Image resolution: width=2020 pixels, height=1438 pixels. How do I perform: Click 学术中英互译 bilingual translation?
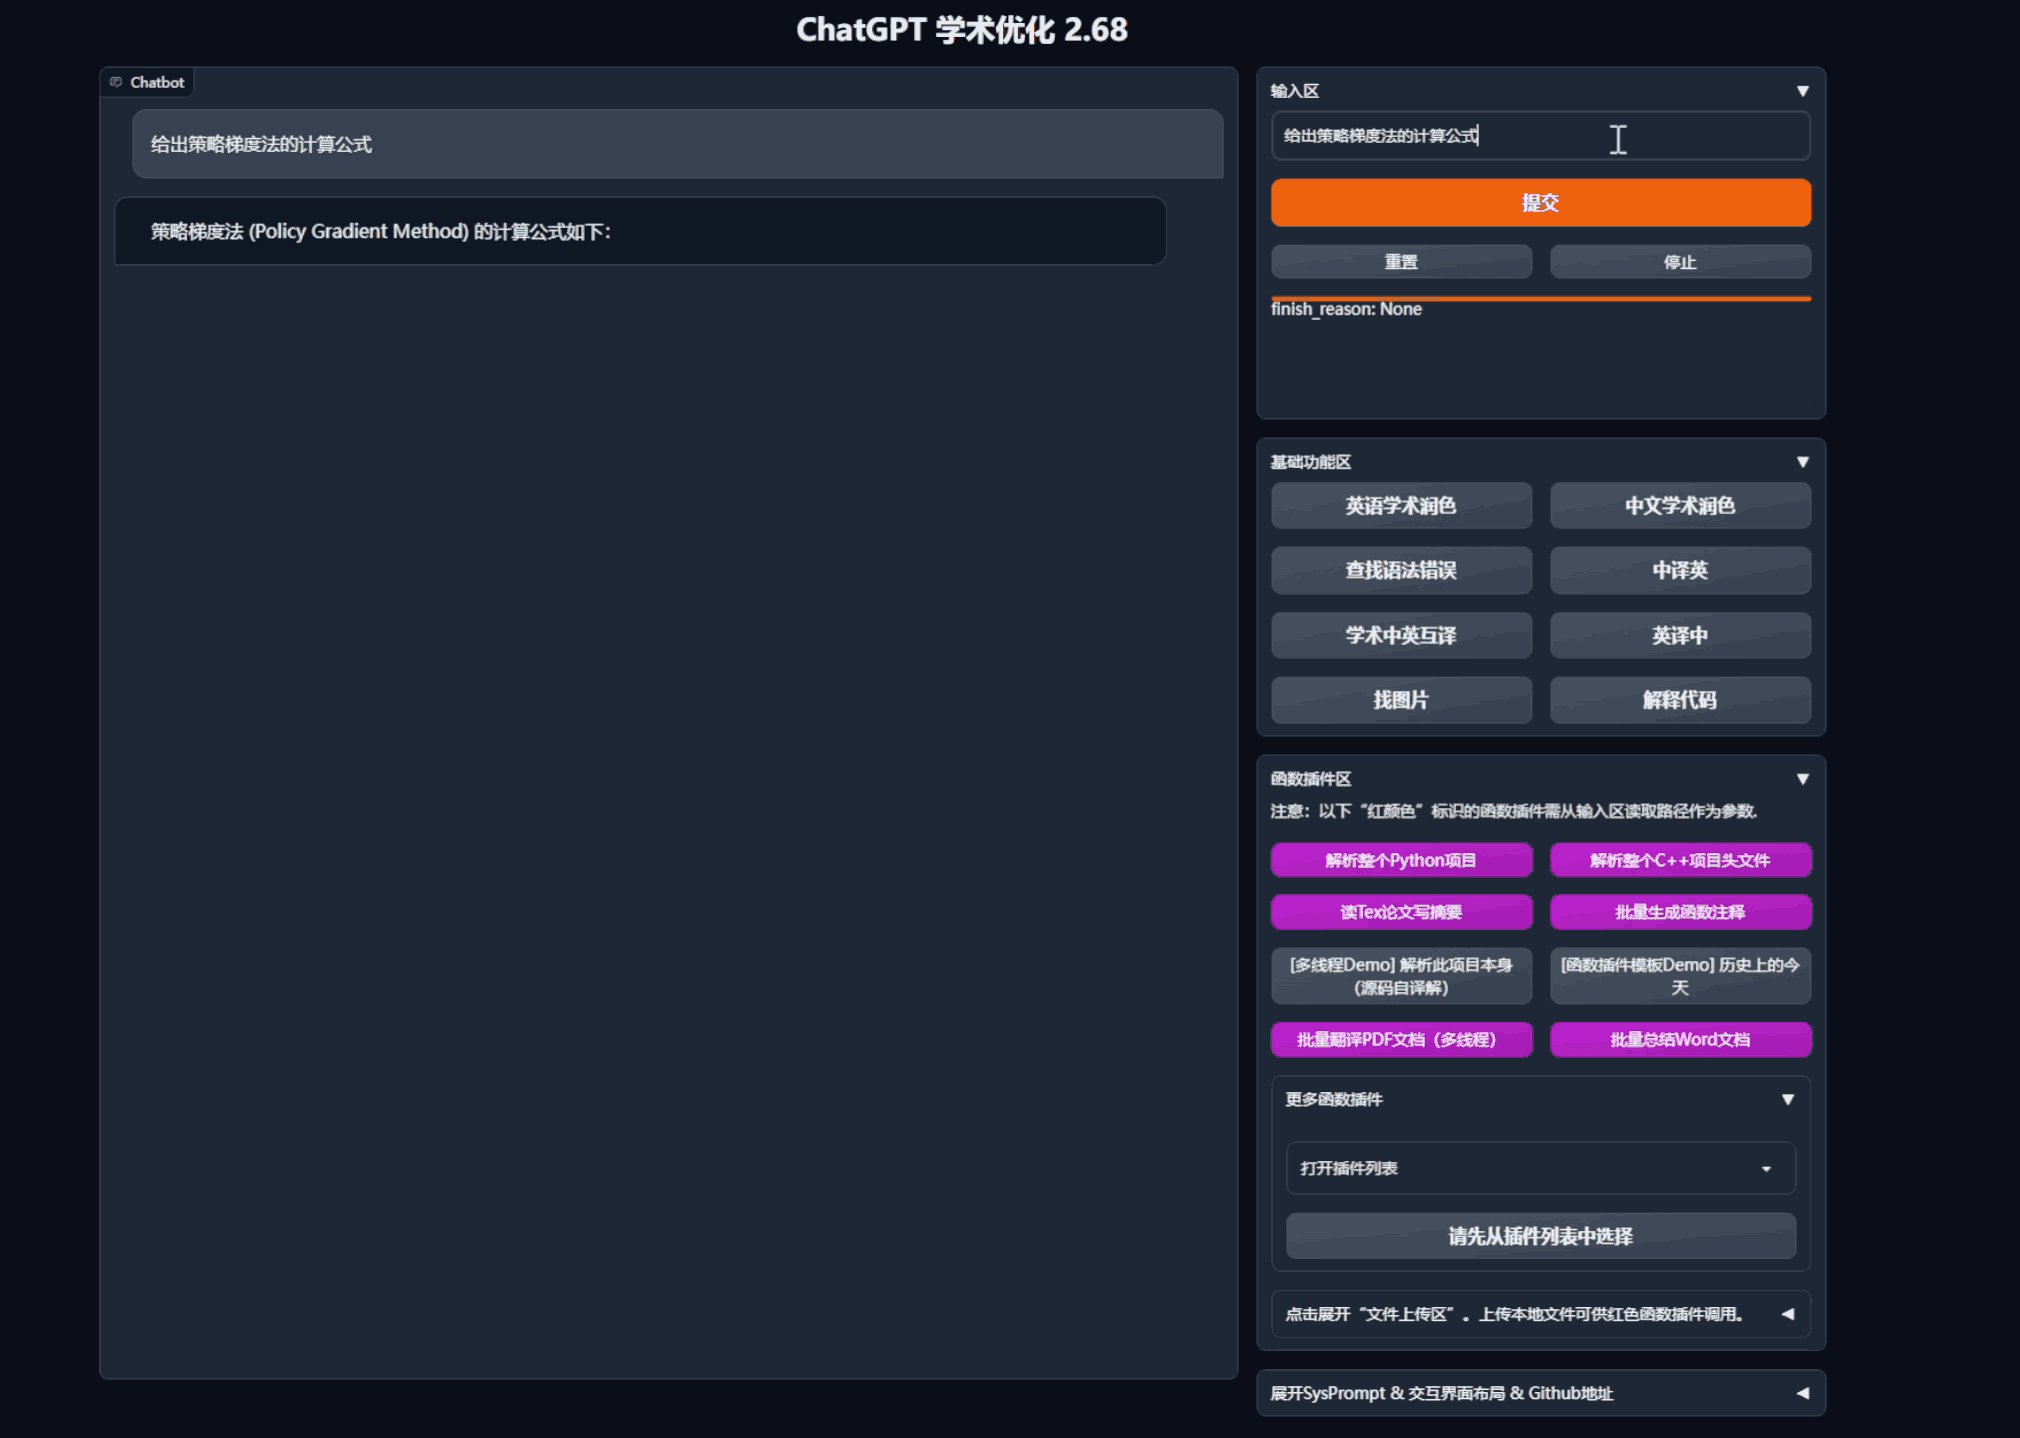1401,635
